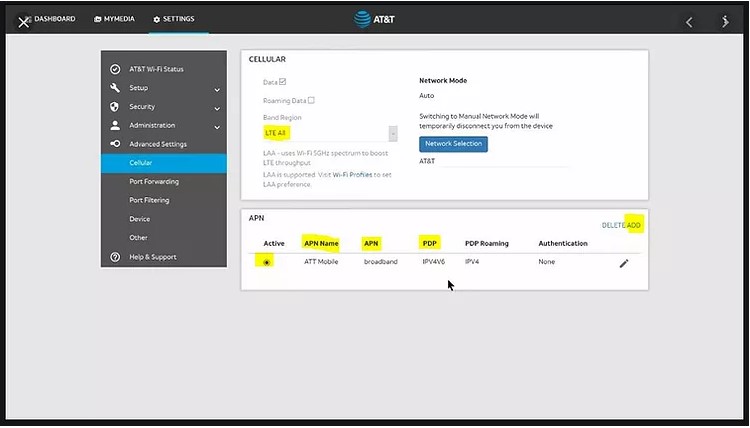Select the Active radio for ATT Mobile

pos(267,263)
